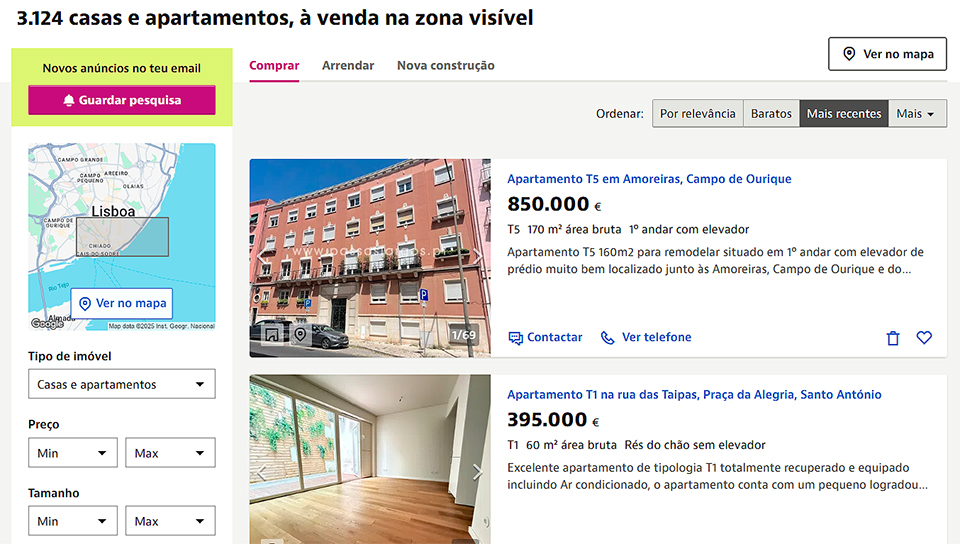Advance to next photo of Taipas apartment
The width and height of the screenshot is (960, 544).
click(x=477, y=472)
